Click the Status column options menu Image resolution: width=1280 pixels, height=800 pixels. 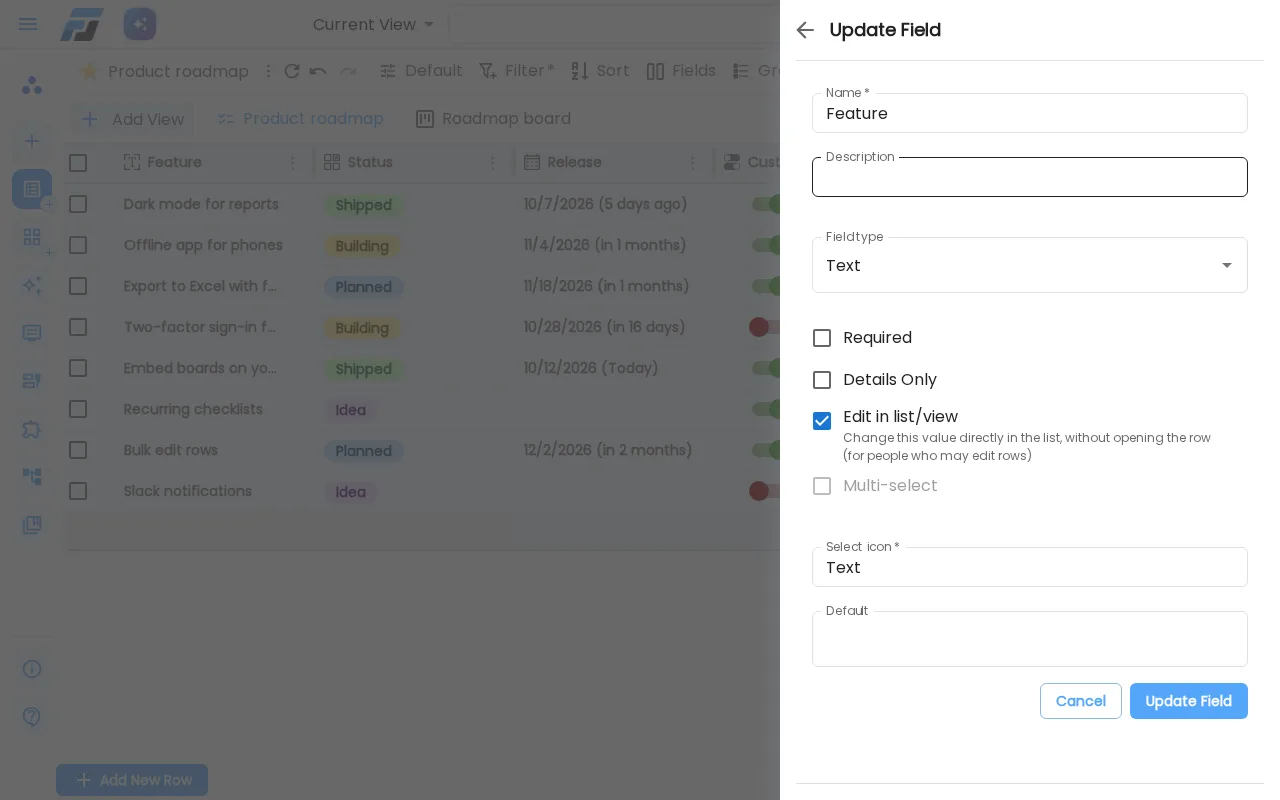point(493,162)
